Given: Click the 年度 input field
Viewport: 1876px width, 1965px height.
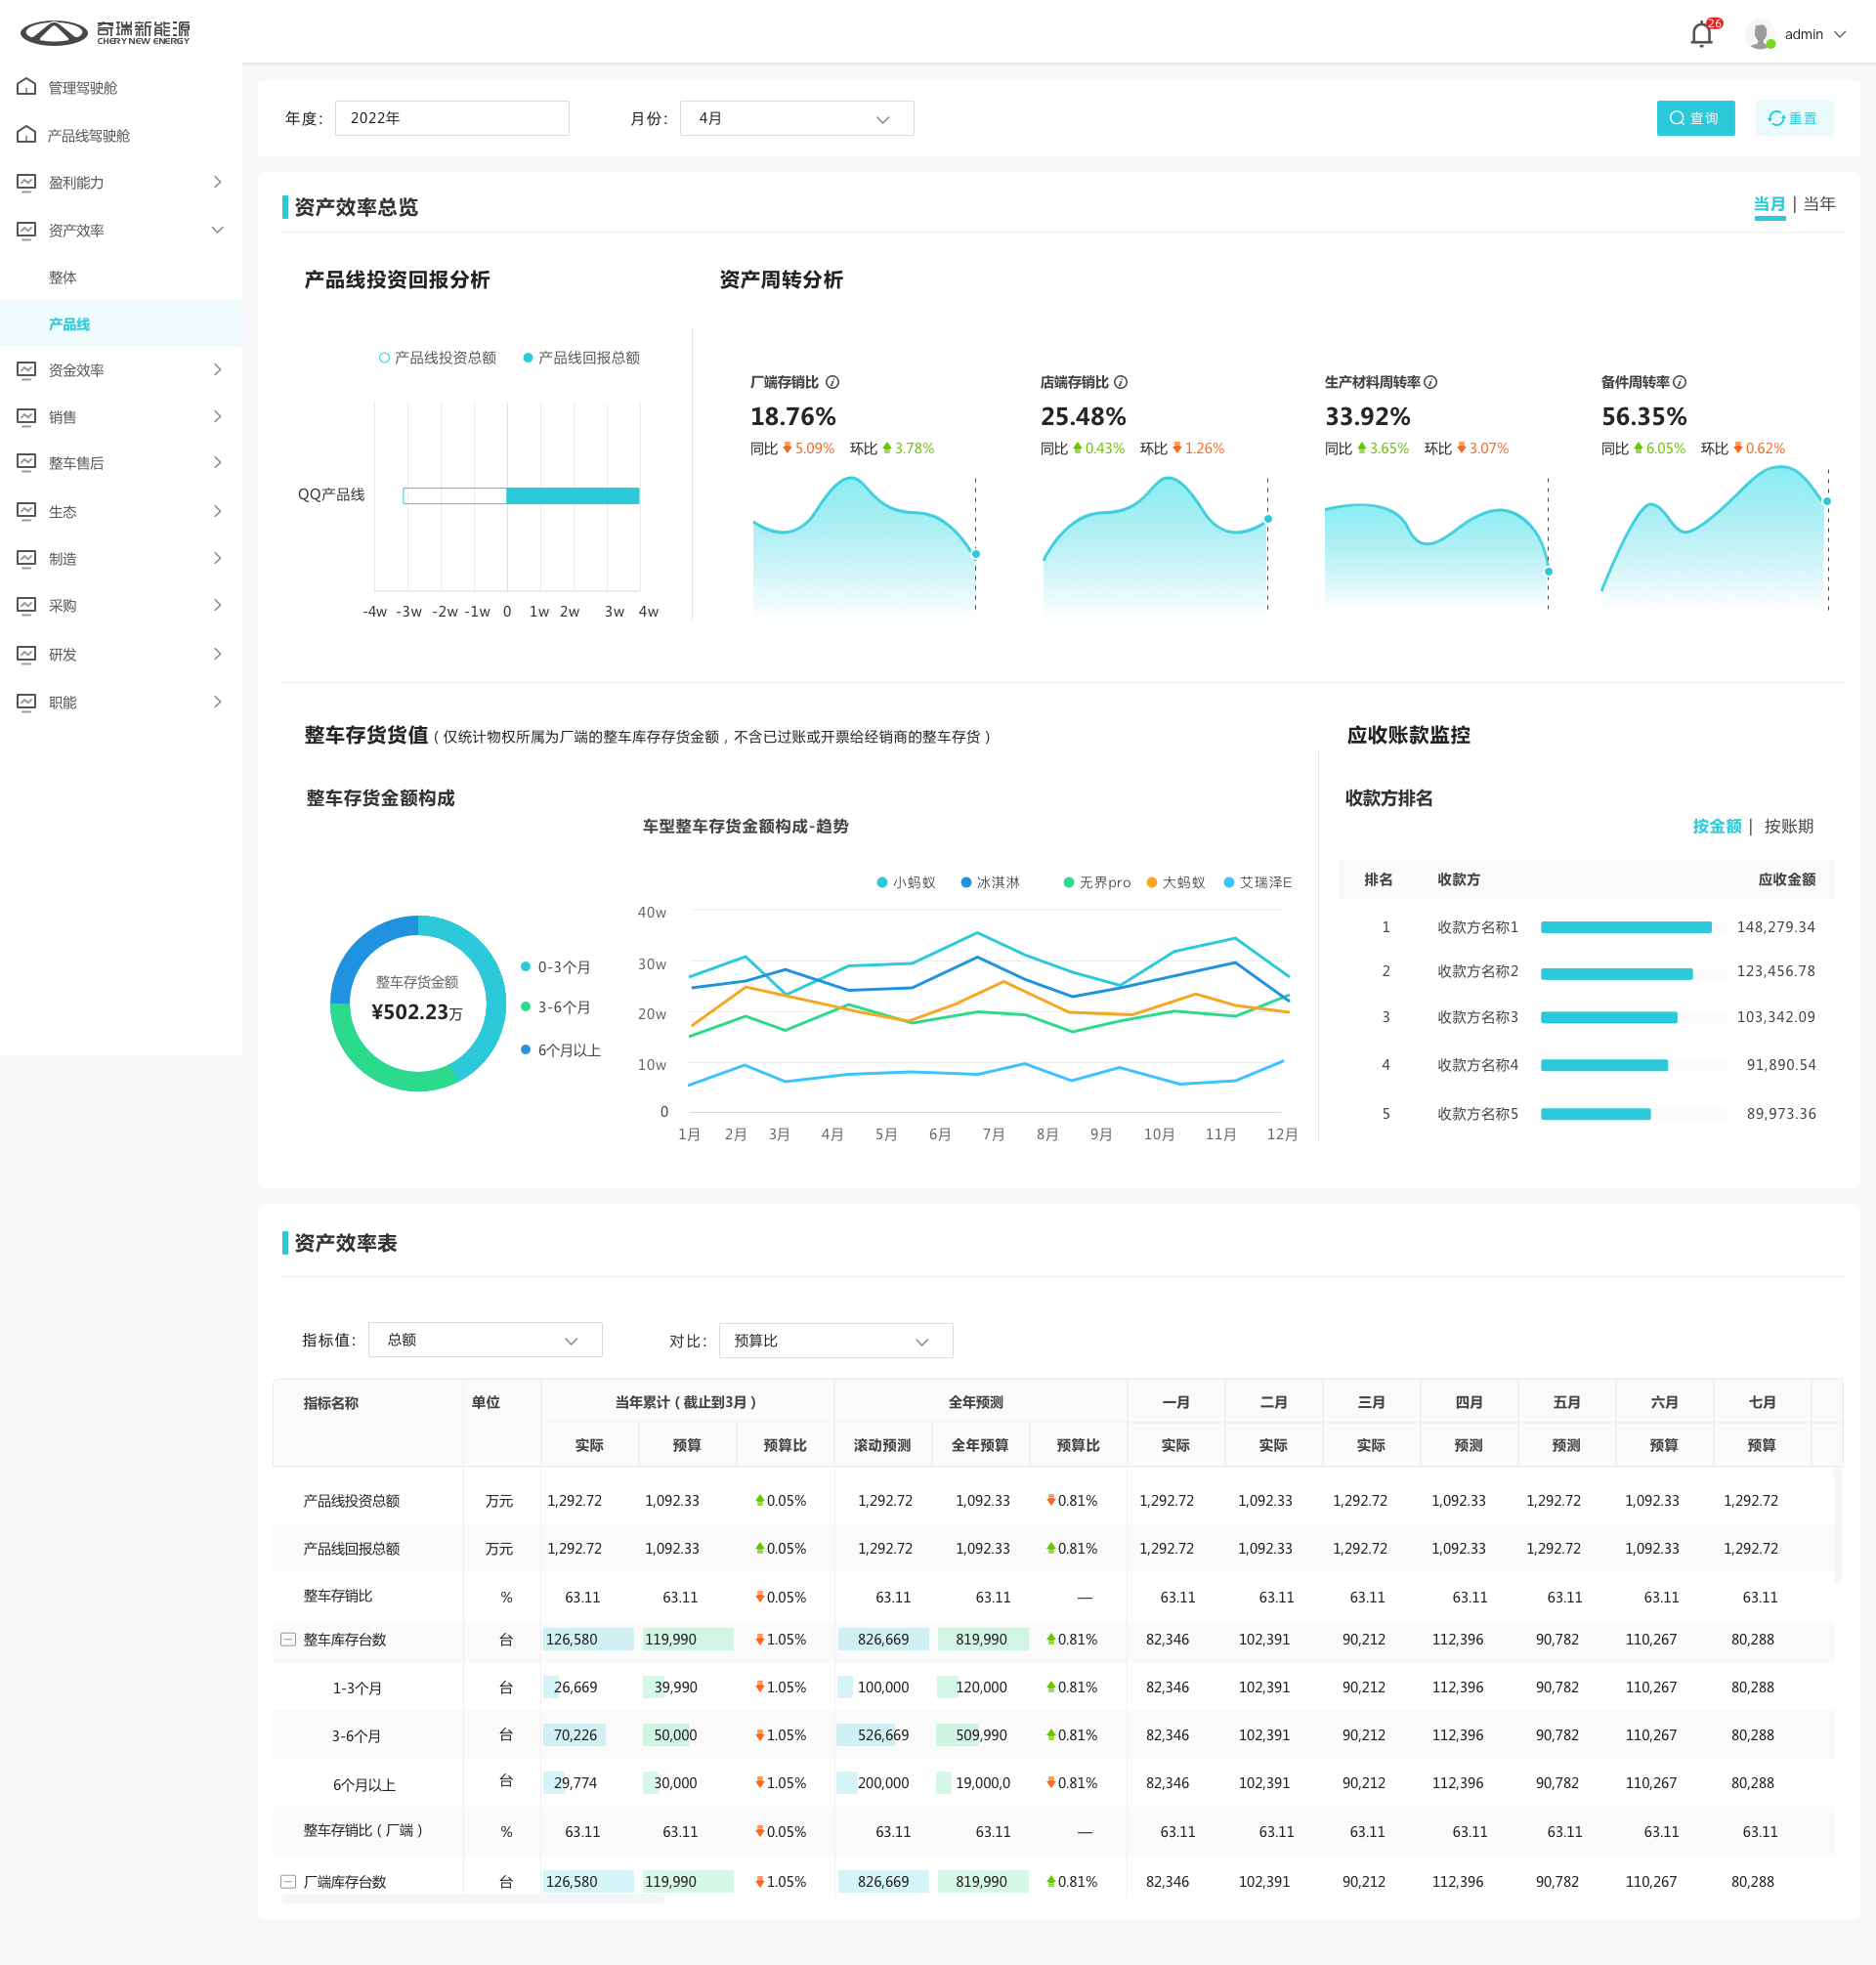Looking at the screenshot, I should (x=452, y=118).
